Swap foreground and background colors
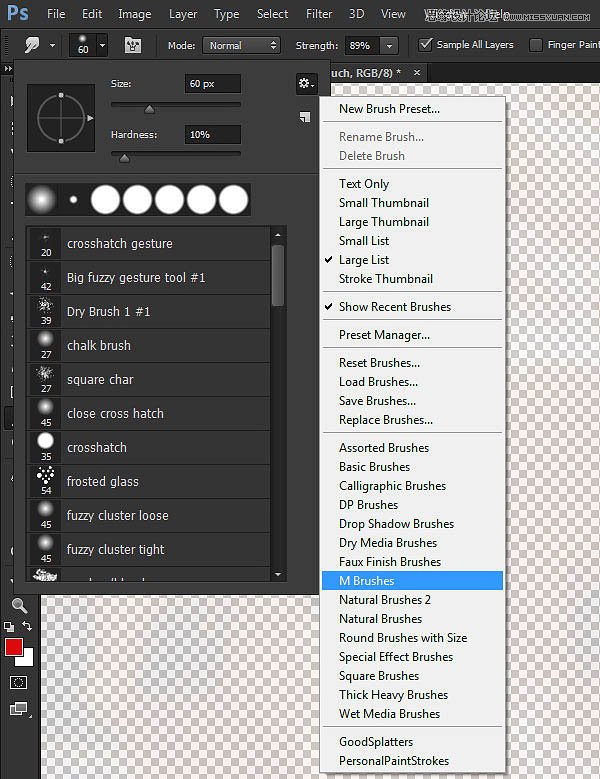Image resolution: width=600 pixels, height=779 pixels. [27, 626]
